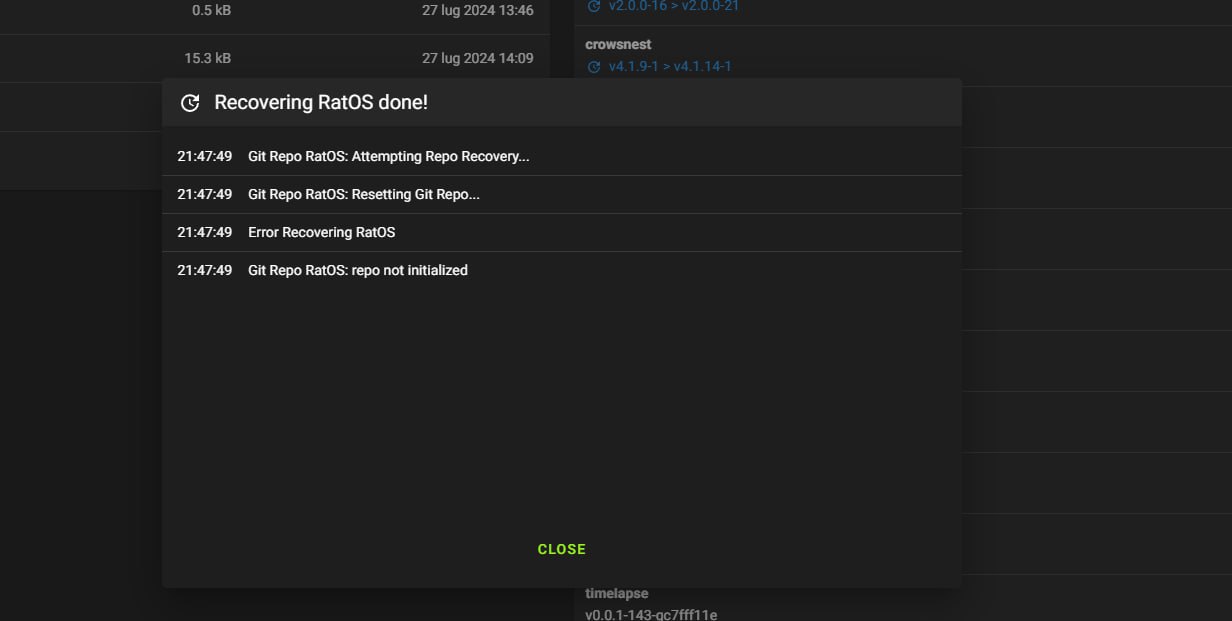
Task: Select the crowsnest component name
Action: click(618, 45)
